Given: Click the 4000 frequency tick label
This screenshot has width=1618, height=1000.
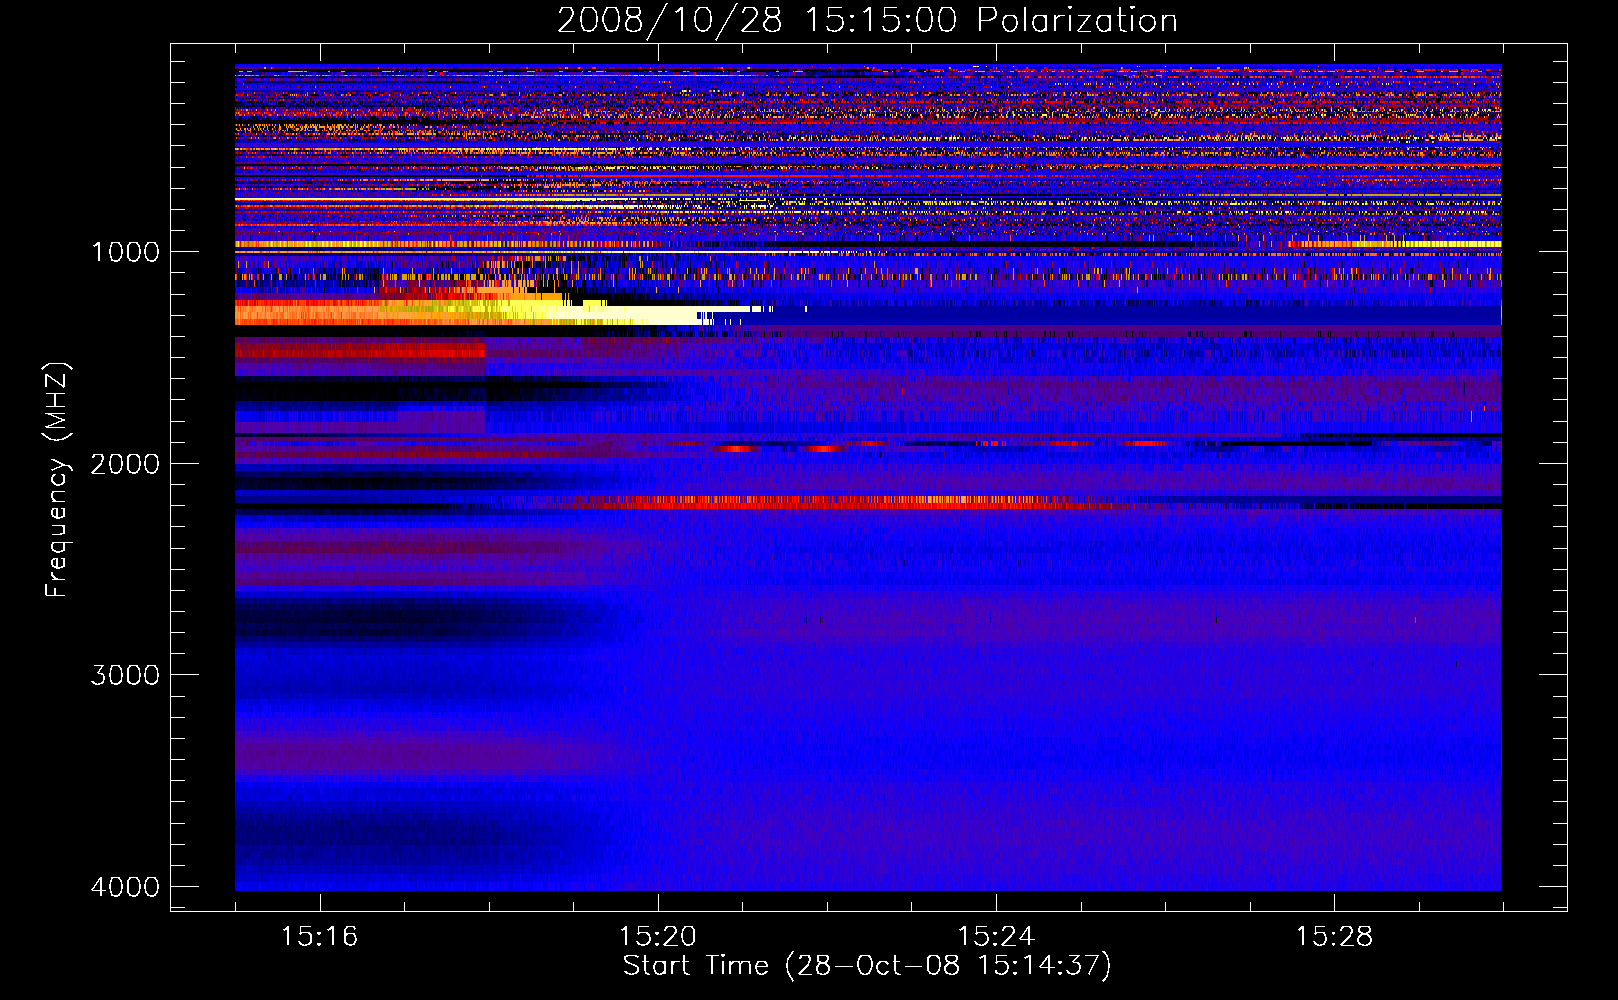Looking at the screenshot, I should pos(125,887).
